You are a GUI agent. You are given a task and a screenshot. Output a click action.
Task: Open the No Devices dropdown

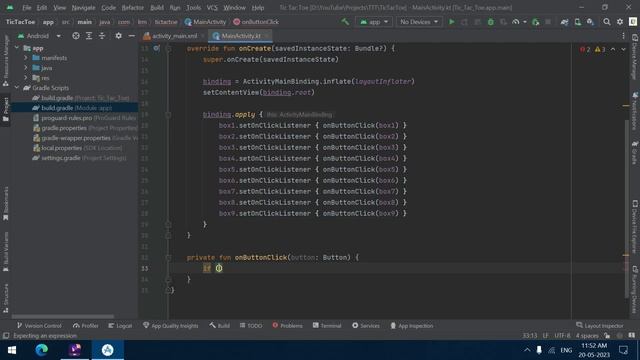click(419, 22)
